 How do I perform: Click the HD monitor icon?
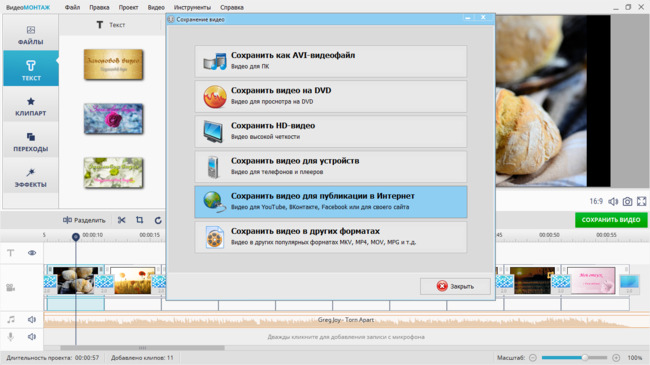(x=213, y=132)
